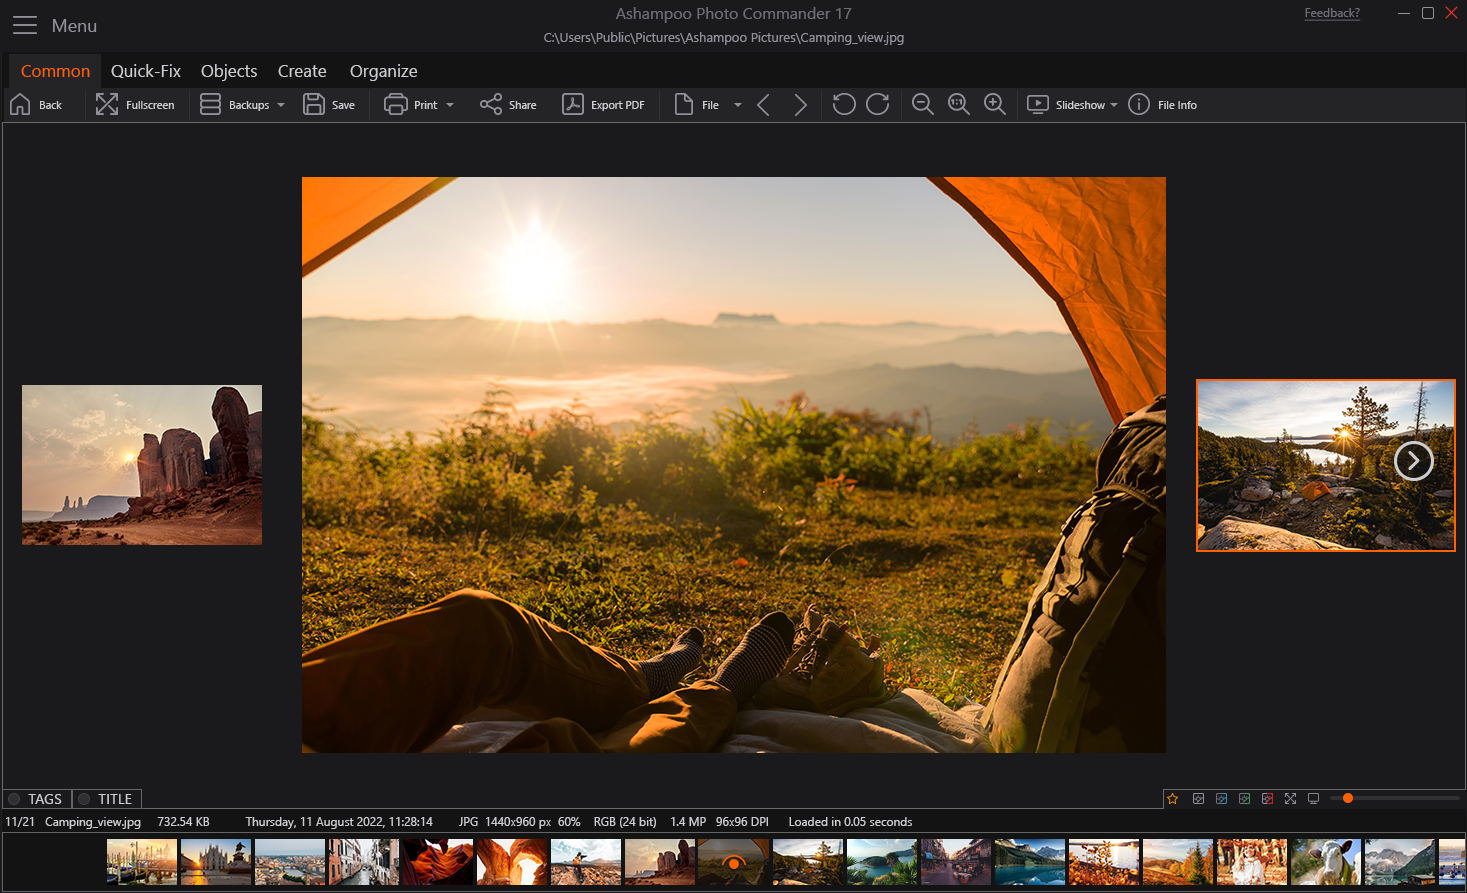Open the Fullscreen view

point(137,104)
